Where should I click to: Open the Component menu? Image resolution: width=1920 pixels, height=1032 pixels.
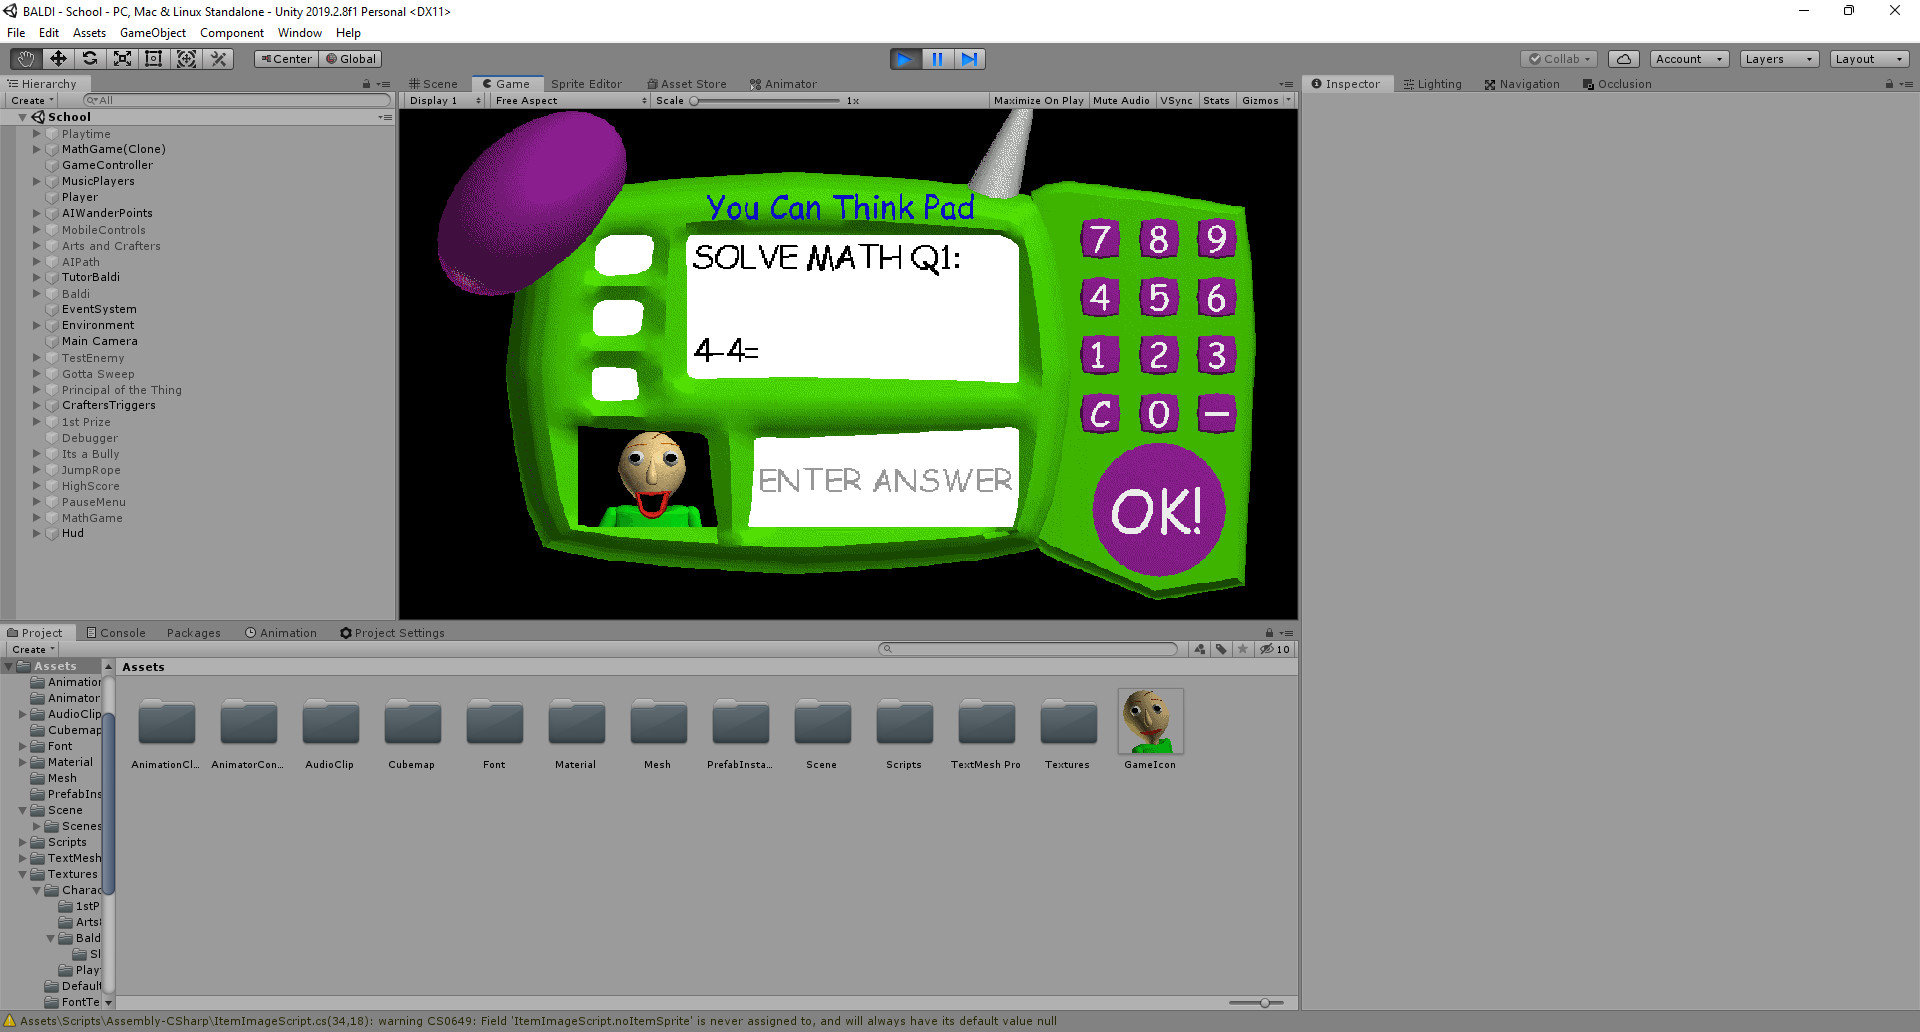232,33
